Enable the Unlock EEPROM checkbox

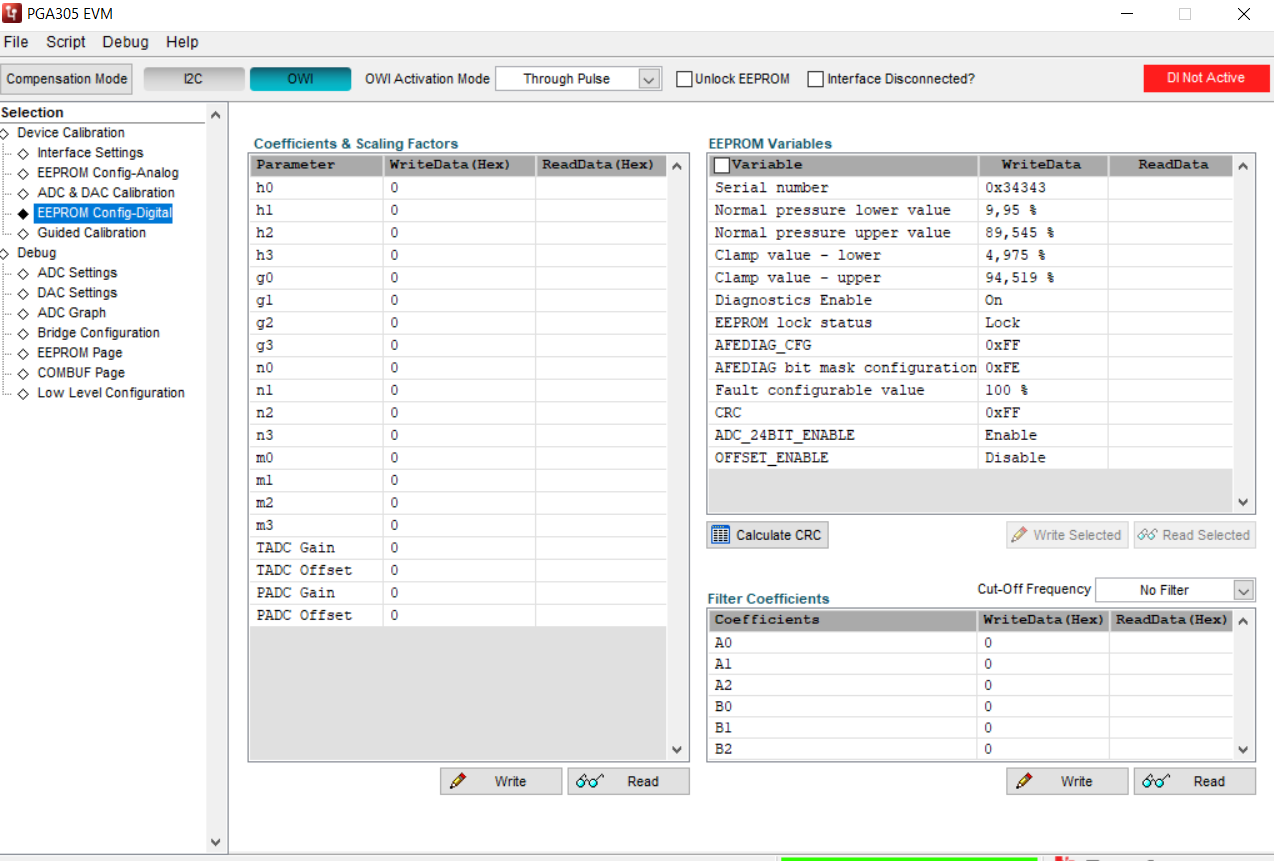click(686, 78)
